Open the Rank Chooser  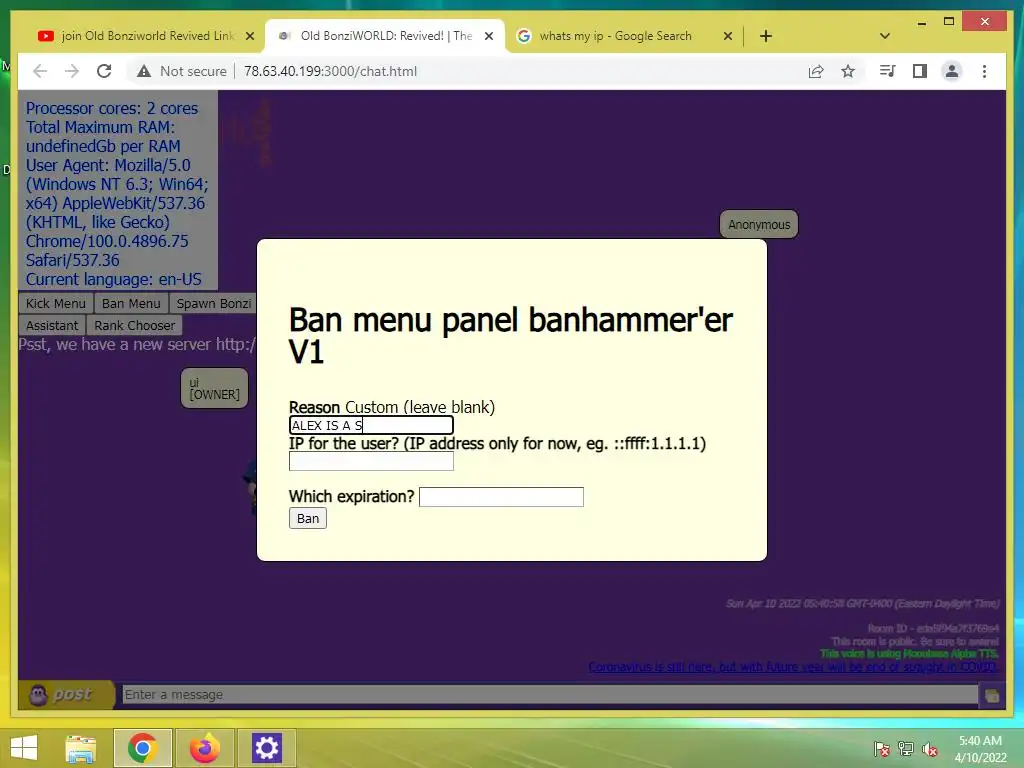(134, 325)
